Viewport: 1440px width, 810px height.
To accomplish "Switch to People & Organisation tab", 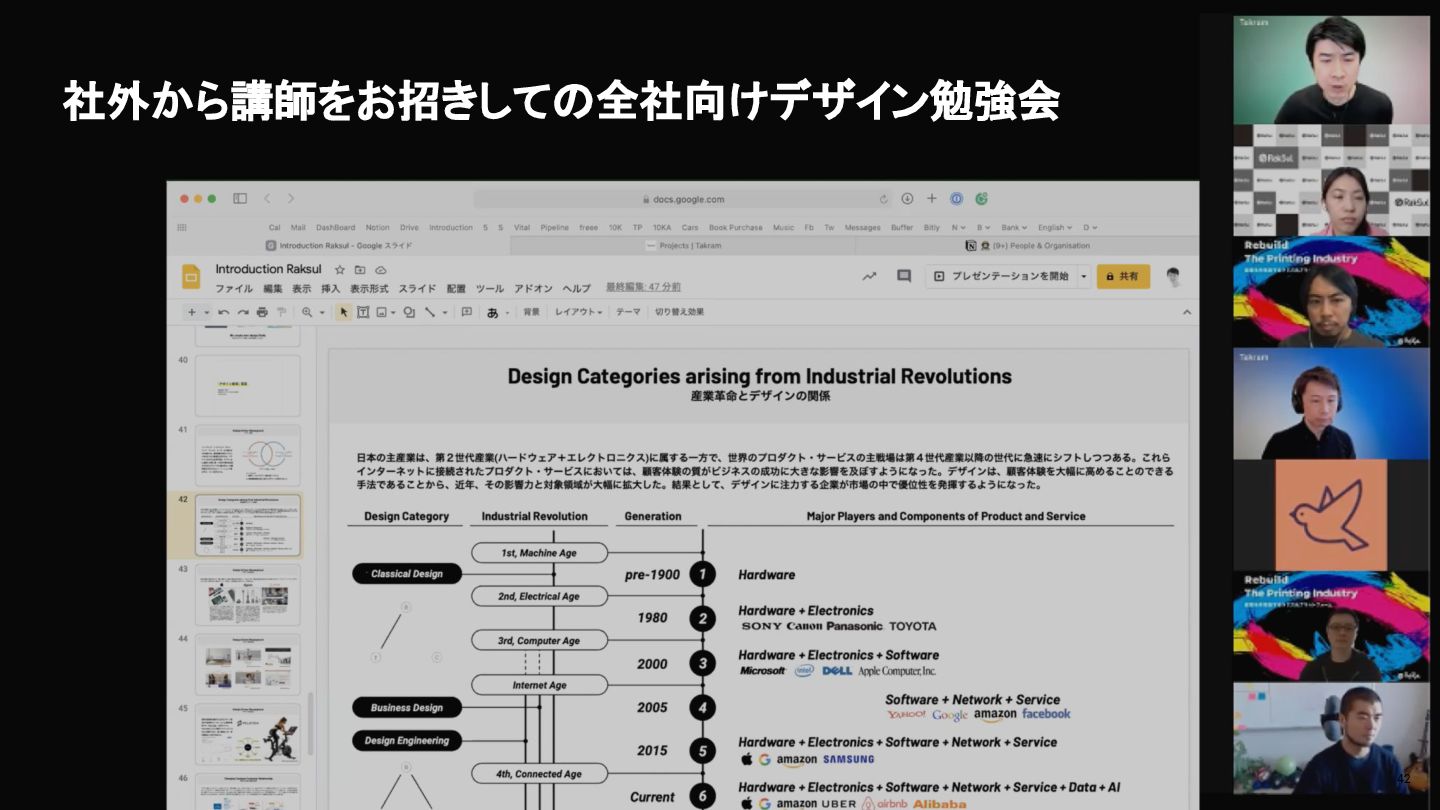I will pyautogui.click(x=1027, y=245).
